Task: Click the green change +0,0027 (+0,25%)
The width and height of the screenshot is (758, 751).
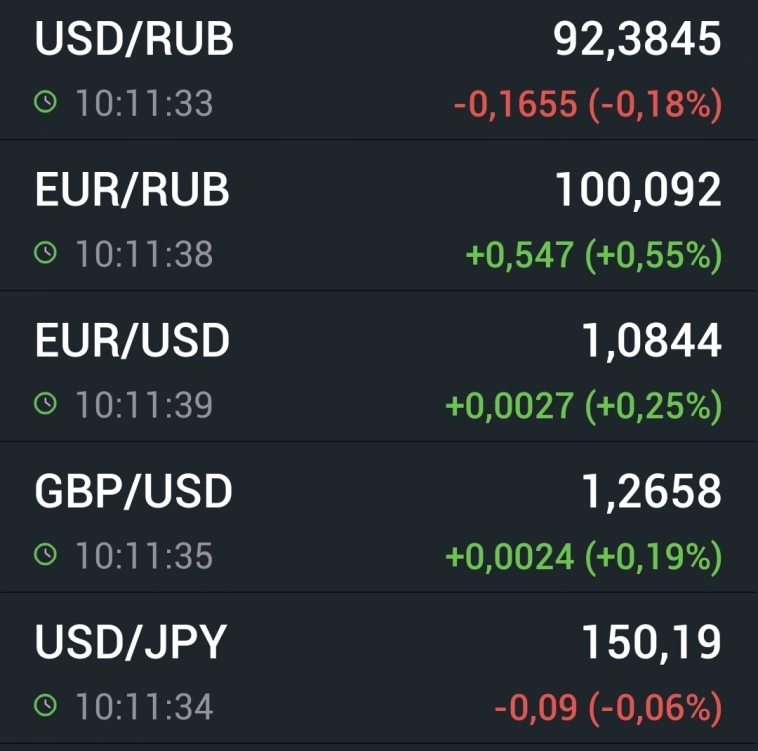Action: click(x=583, y=406)
